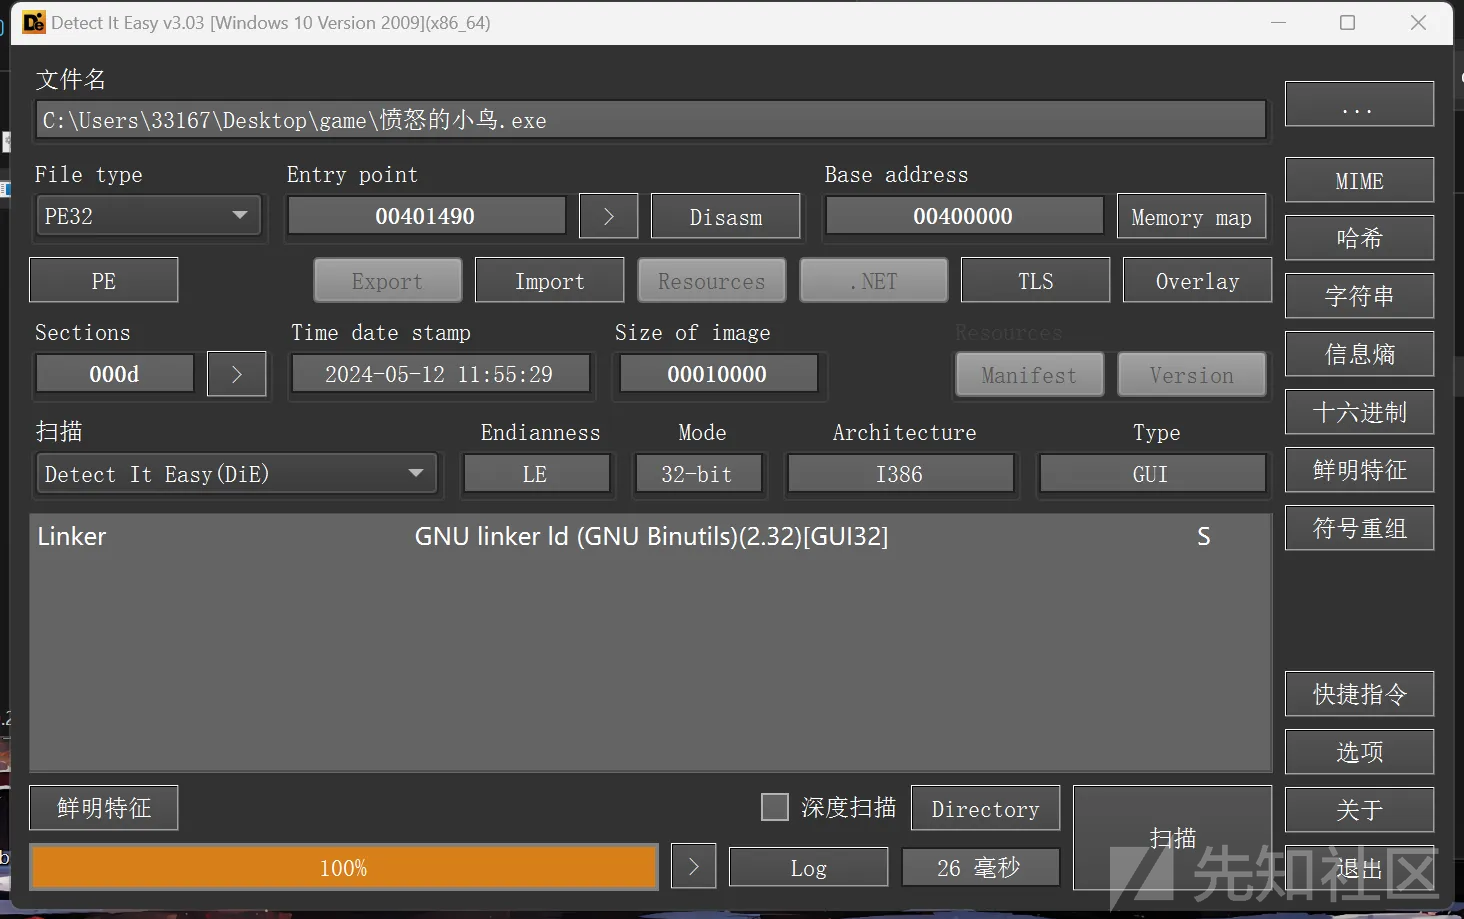The width and height of the screenshot is (1464, 919).
Task: Open 选项 (options)
Action: coord(1359,753)
